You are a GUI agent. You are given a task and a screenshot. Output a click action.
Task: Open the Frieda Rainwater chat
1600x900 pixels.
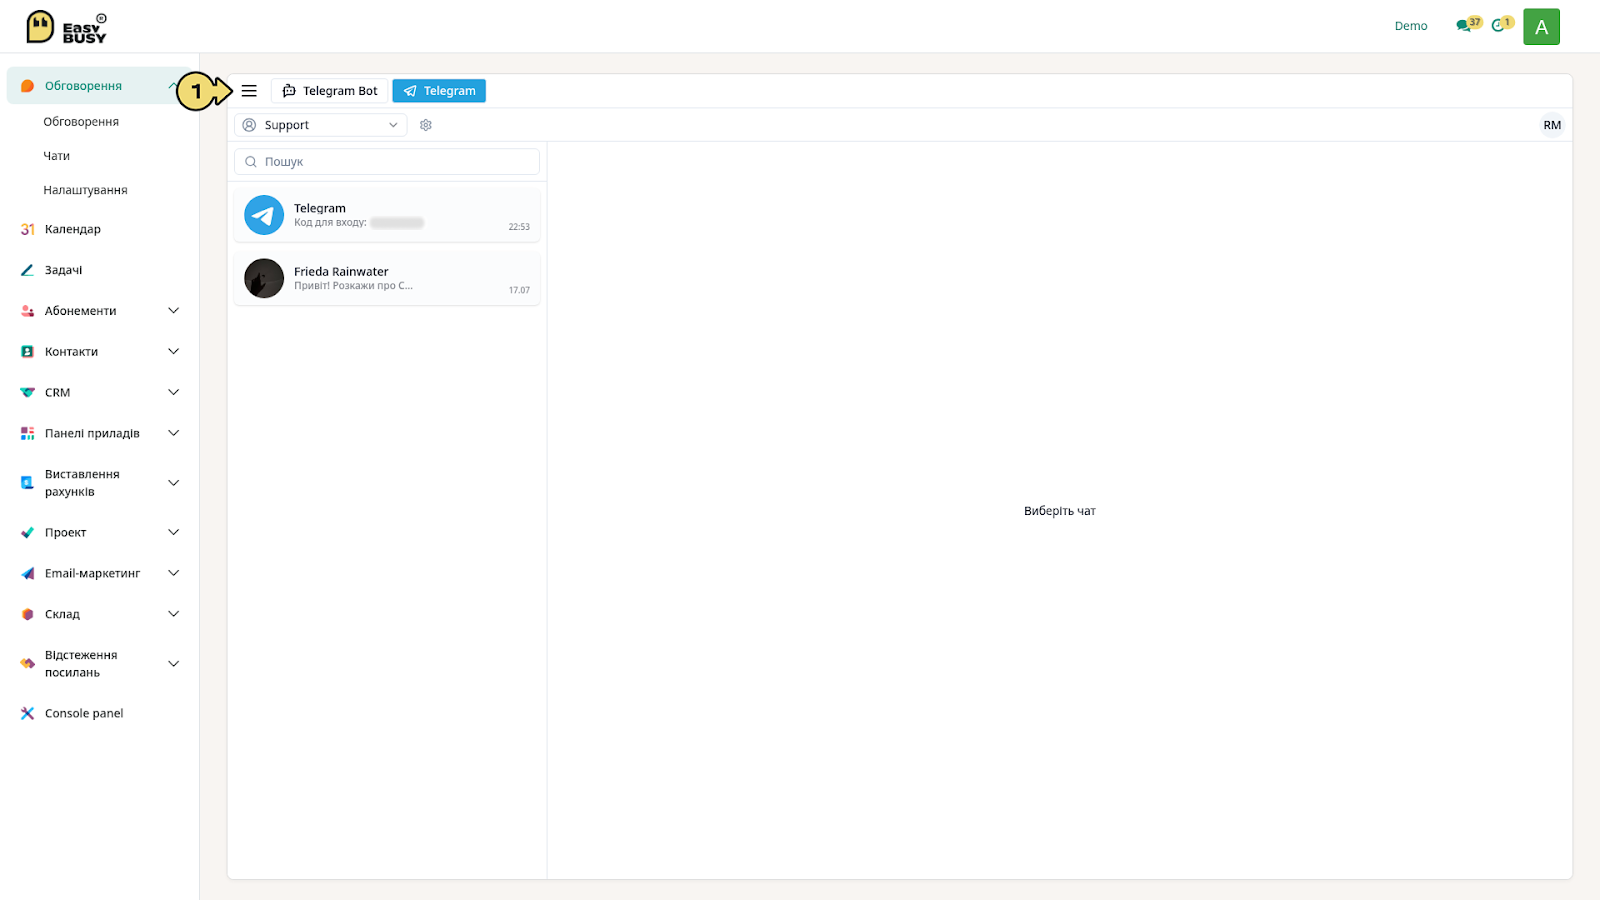coord(387,278)
